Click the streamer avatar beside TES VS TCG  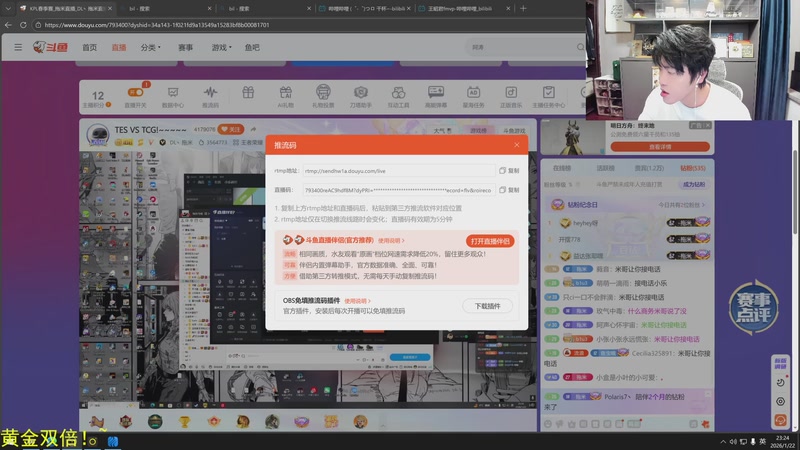97,135
